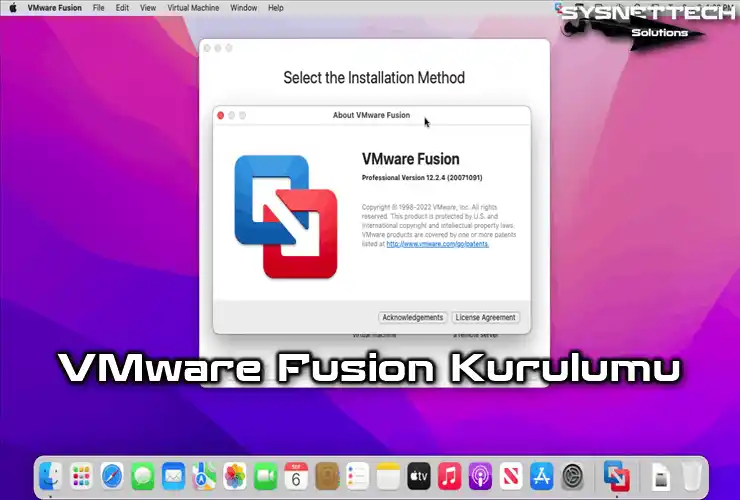Open News from the Dock

(x=511, y=475)
